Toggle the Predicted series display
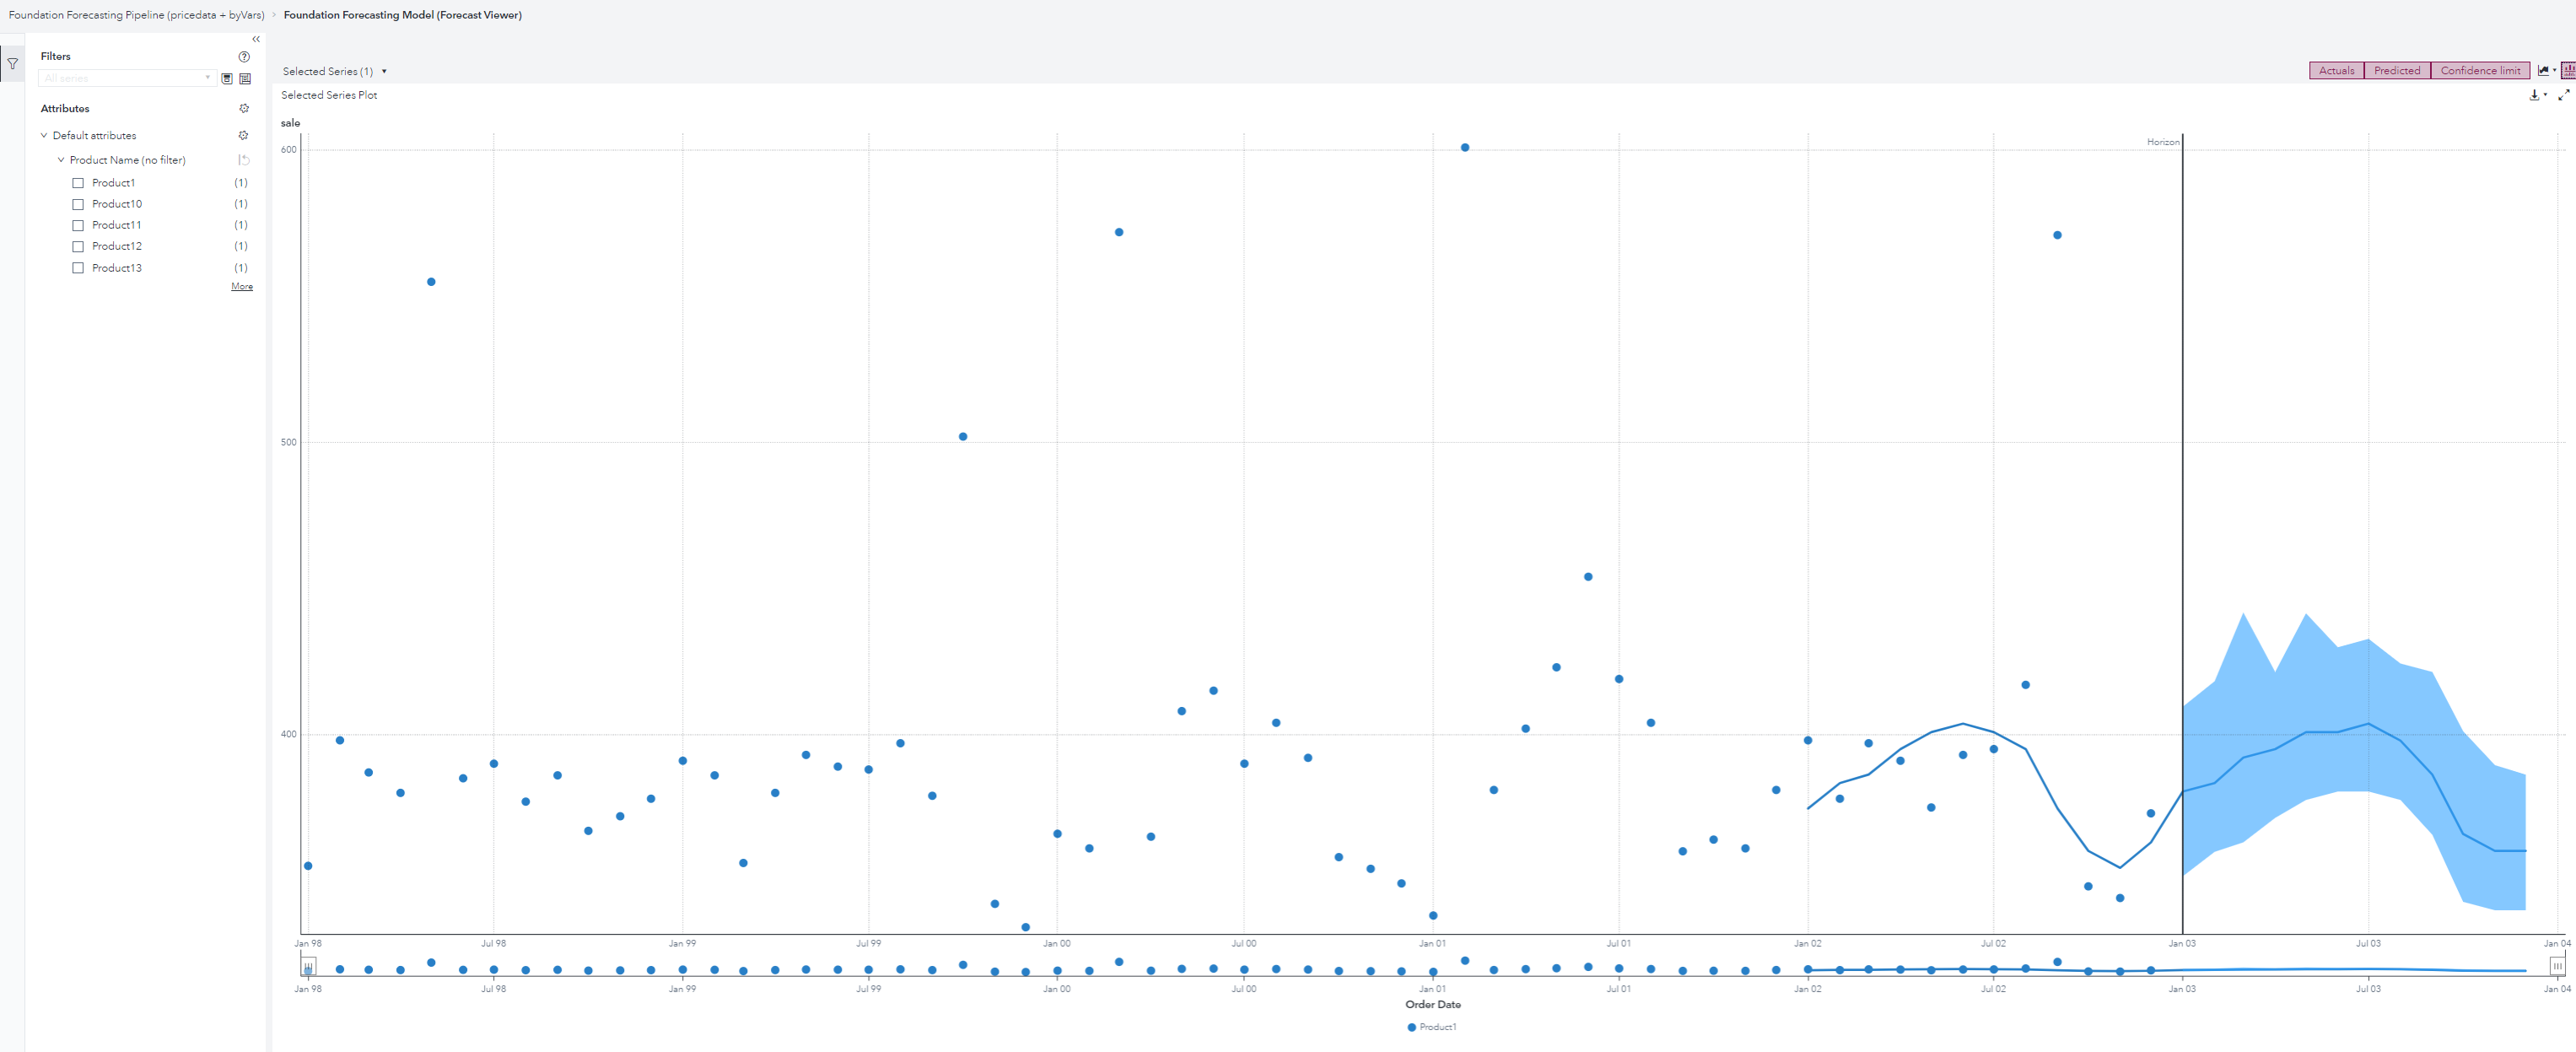 pos(2396,70)
